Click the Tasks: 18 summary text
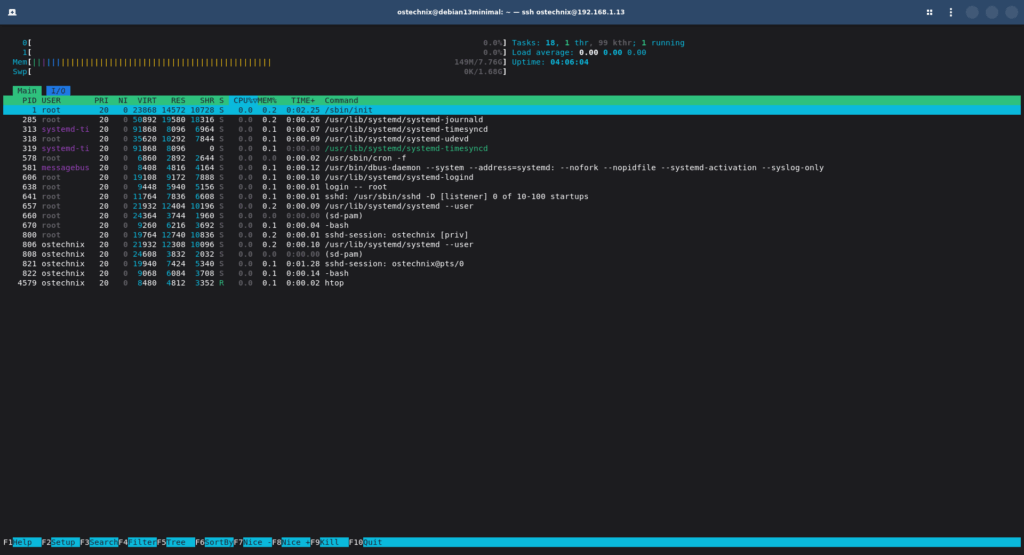This screenshot has height=555, width=1024. click(x=598, y=43)
